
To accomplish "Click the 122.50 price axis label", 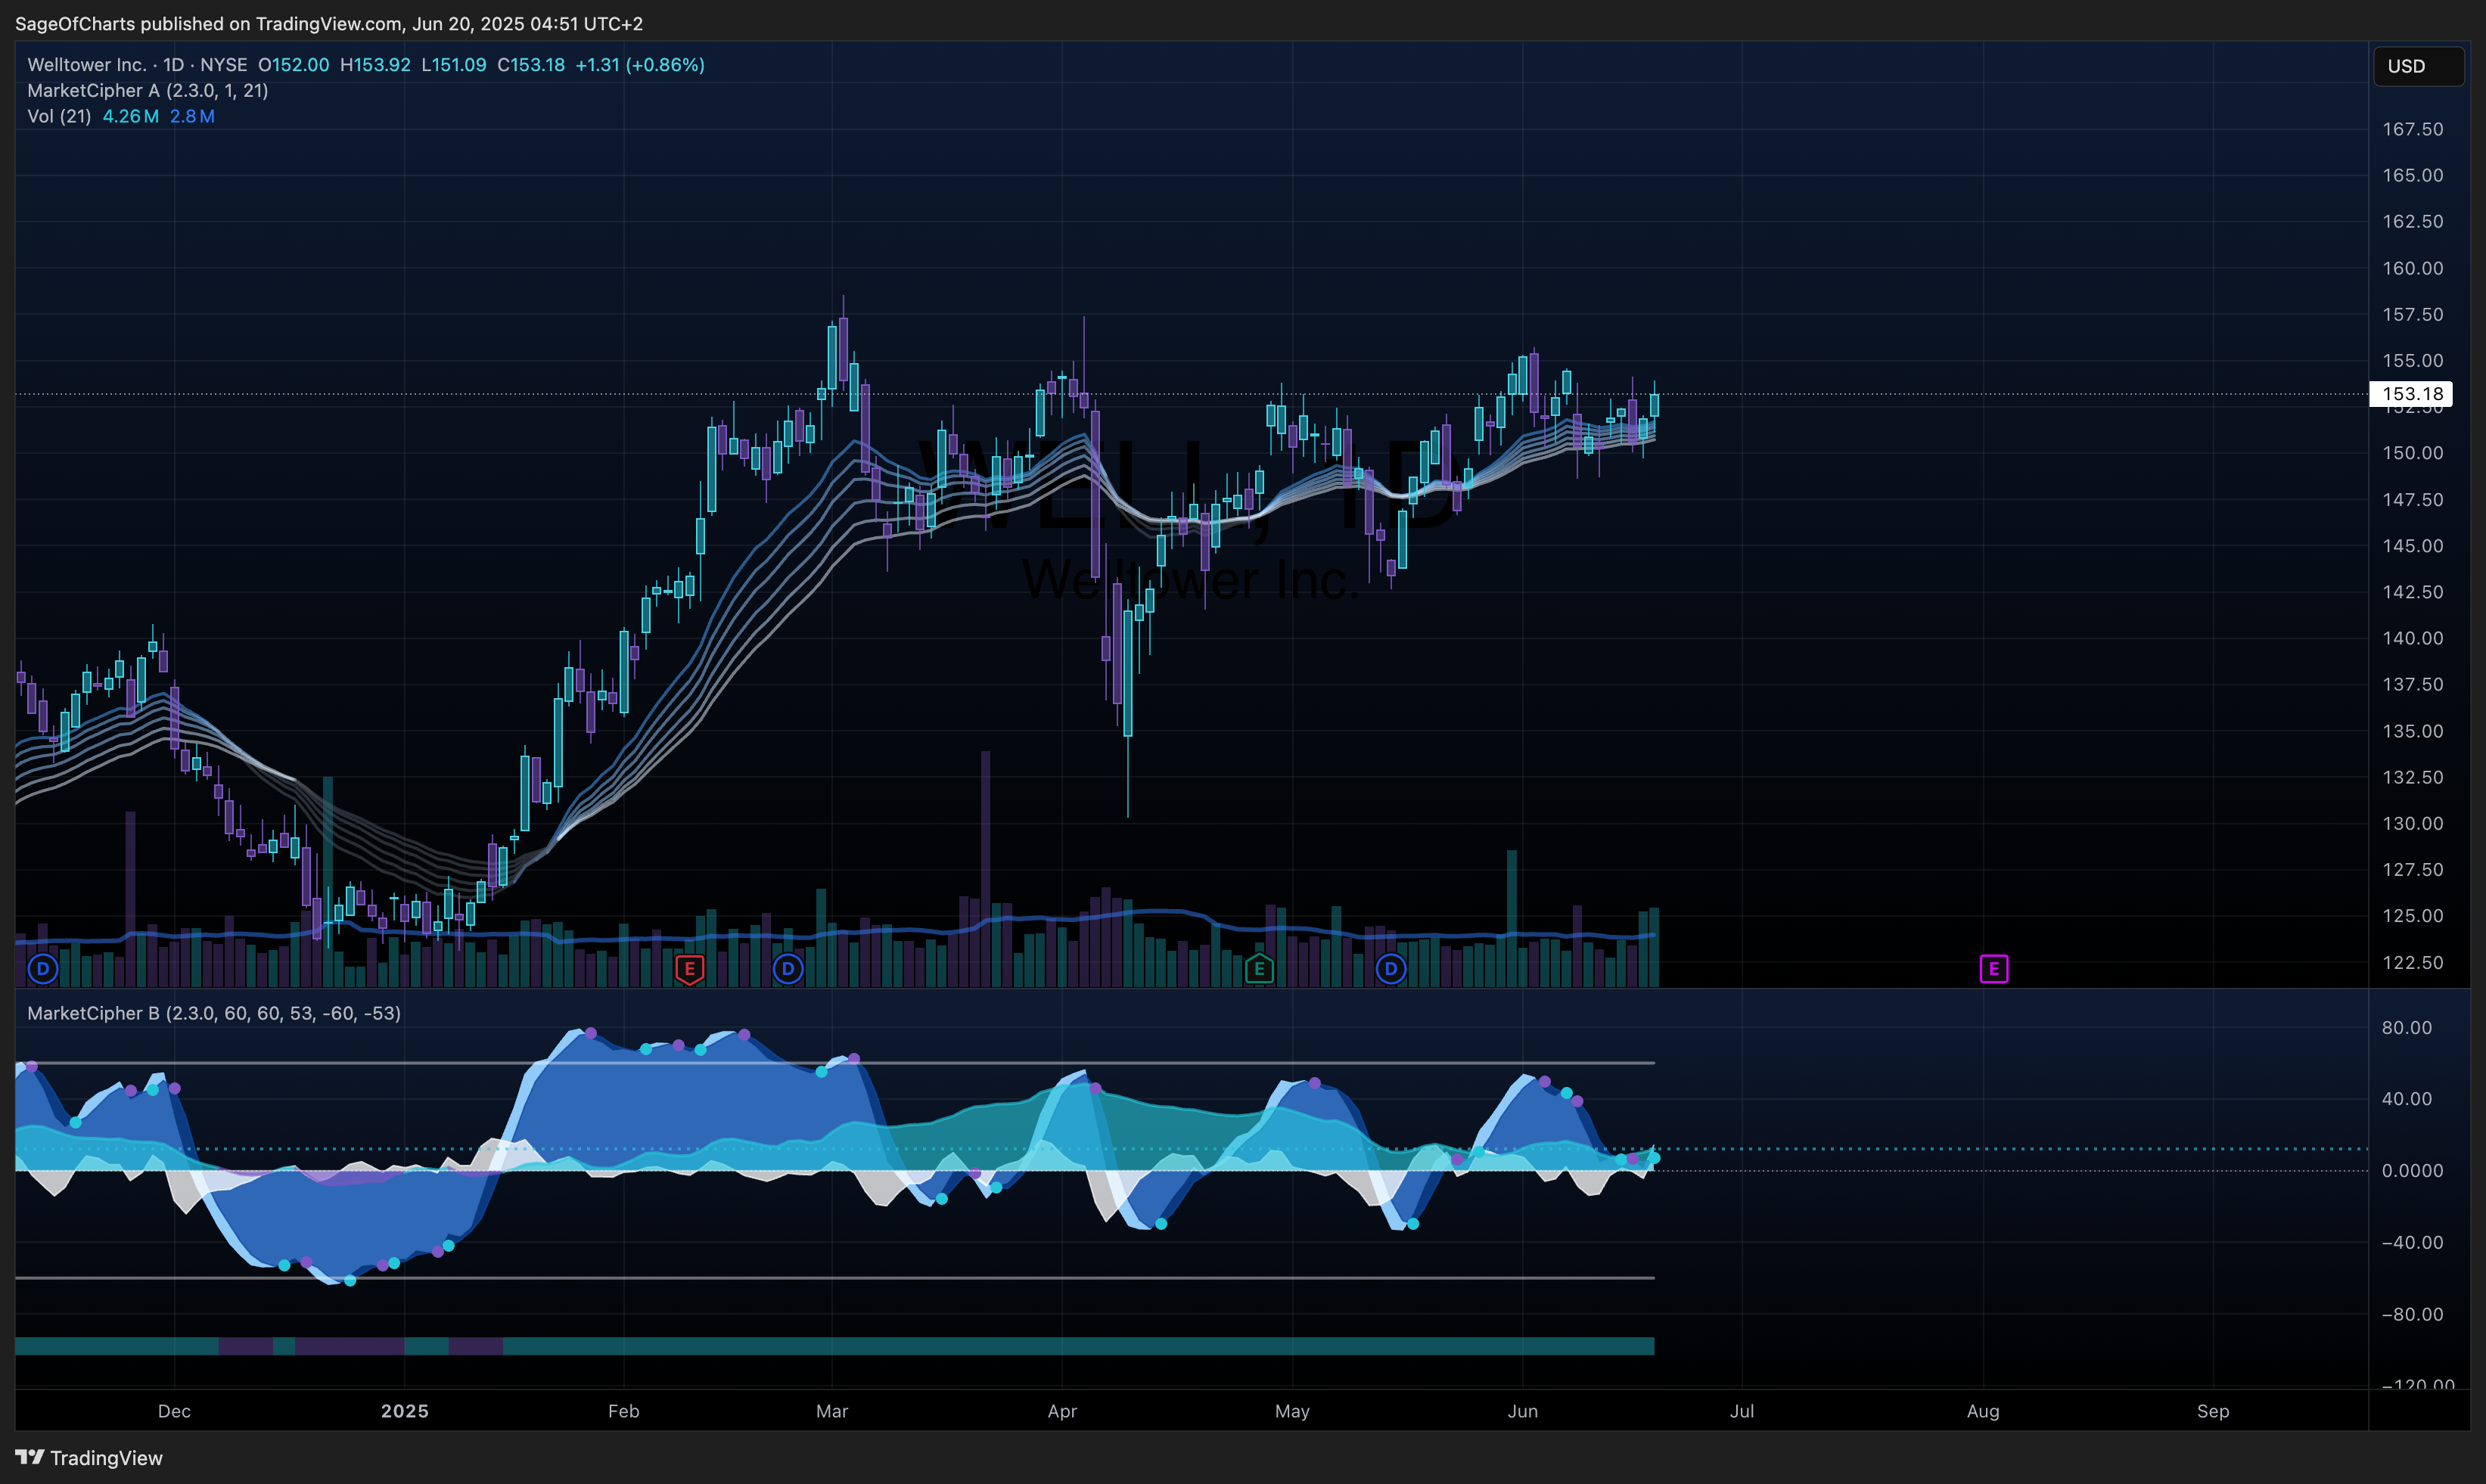I will pos(2412,962).
